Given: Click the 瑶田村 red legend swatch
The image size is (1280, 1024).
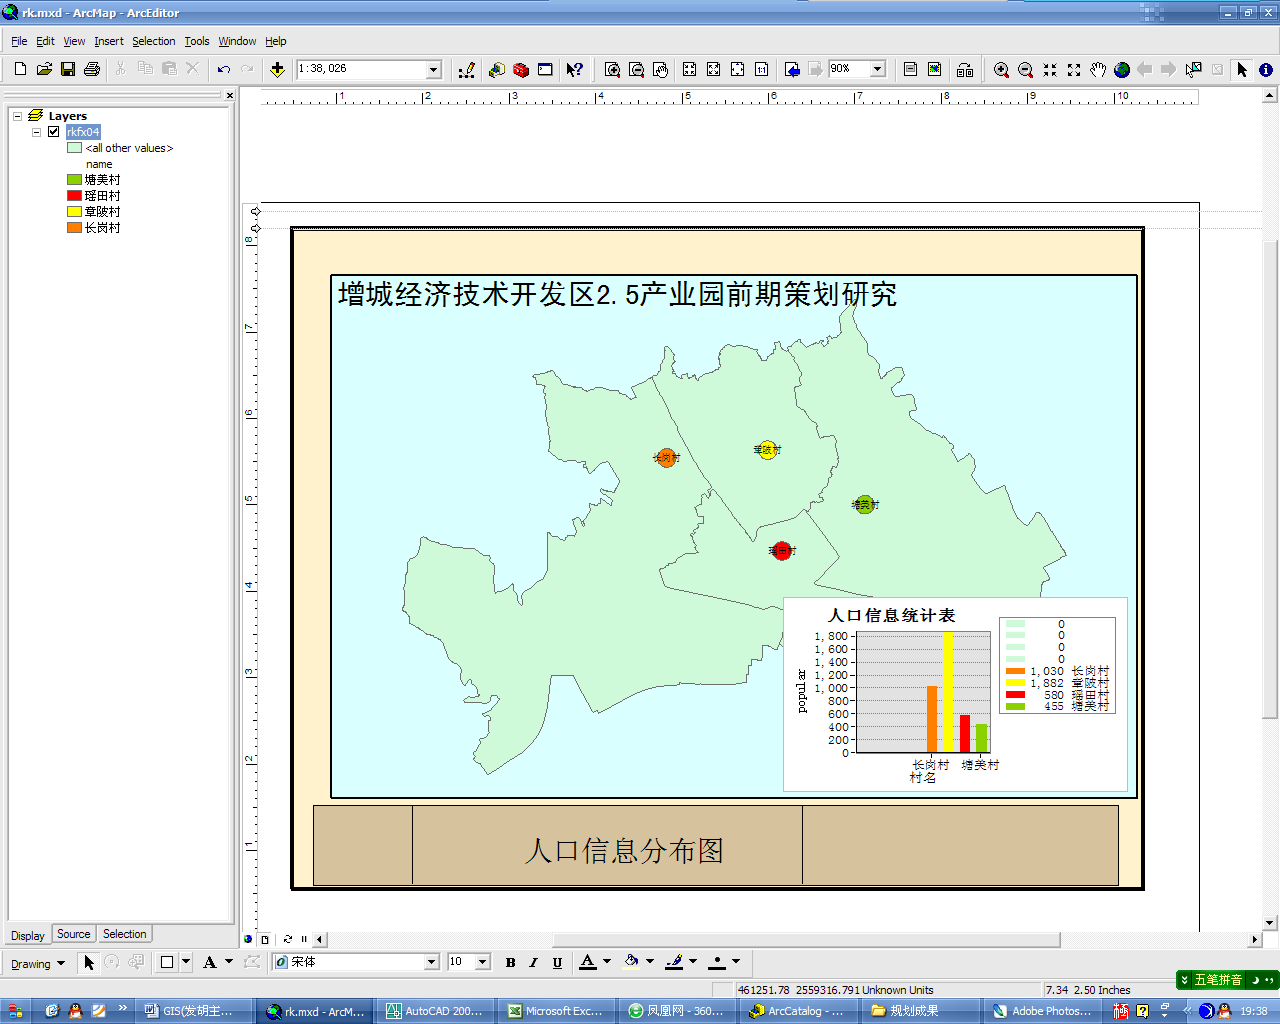Looking at the screenshot, I should 74,196.
